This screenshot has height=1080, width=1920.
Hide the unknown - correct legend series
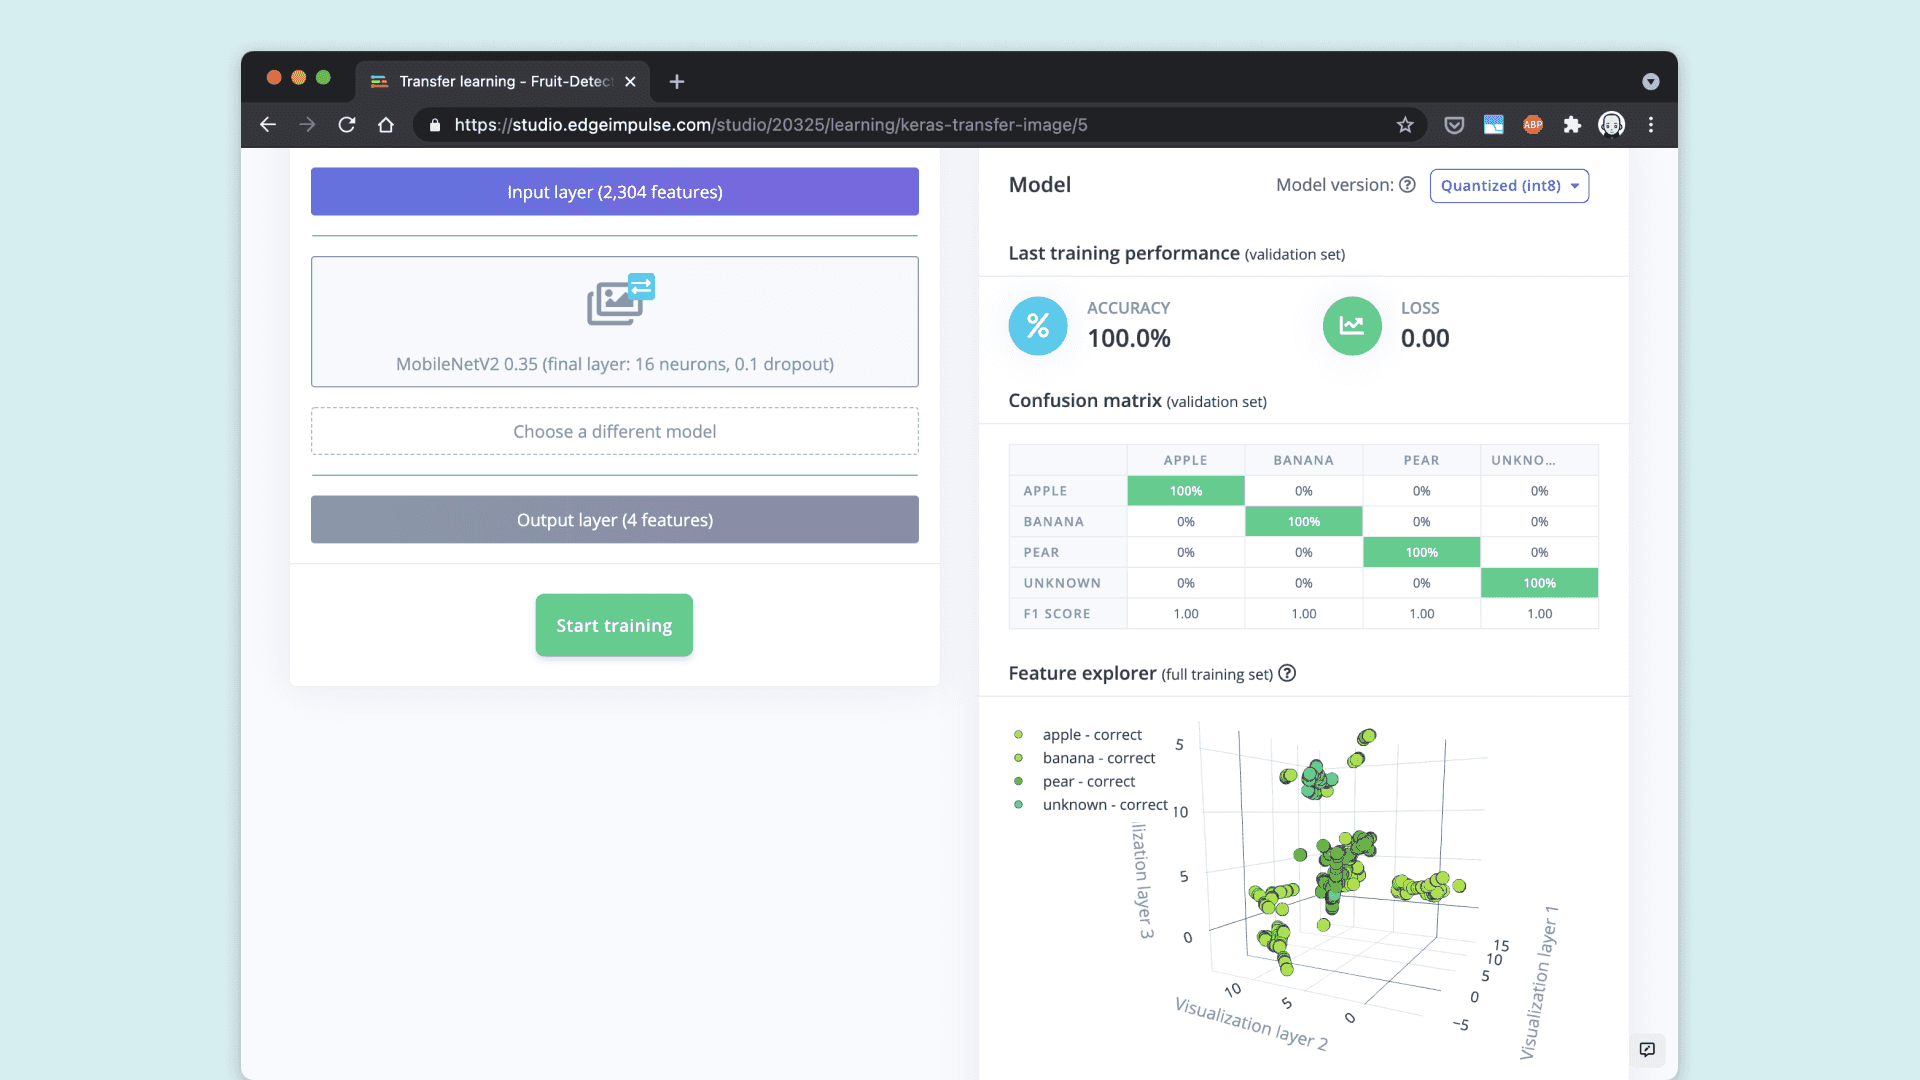[x=1104, y=805]
